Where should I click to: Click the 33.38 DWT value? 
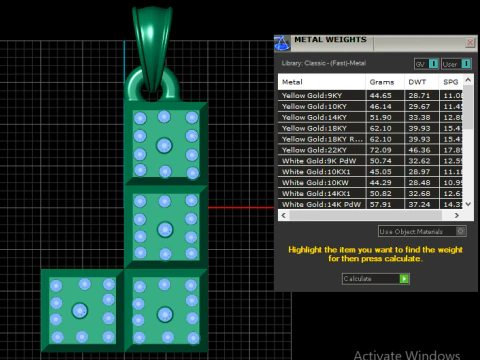click(419, 117)
